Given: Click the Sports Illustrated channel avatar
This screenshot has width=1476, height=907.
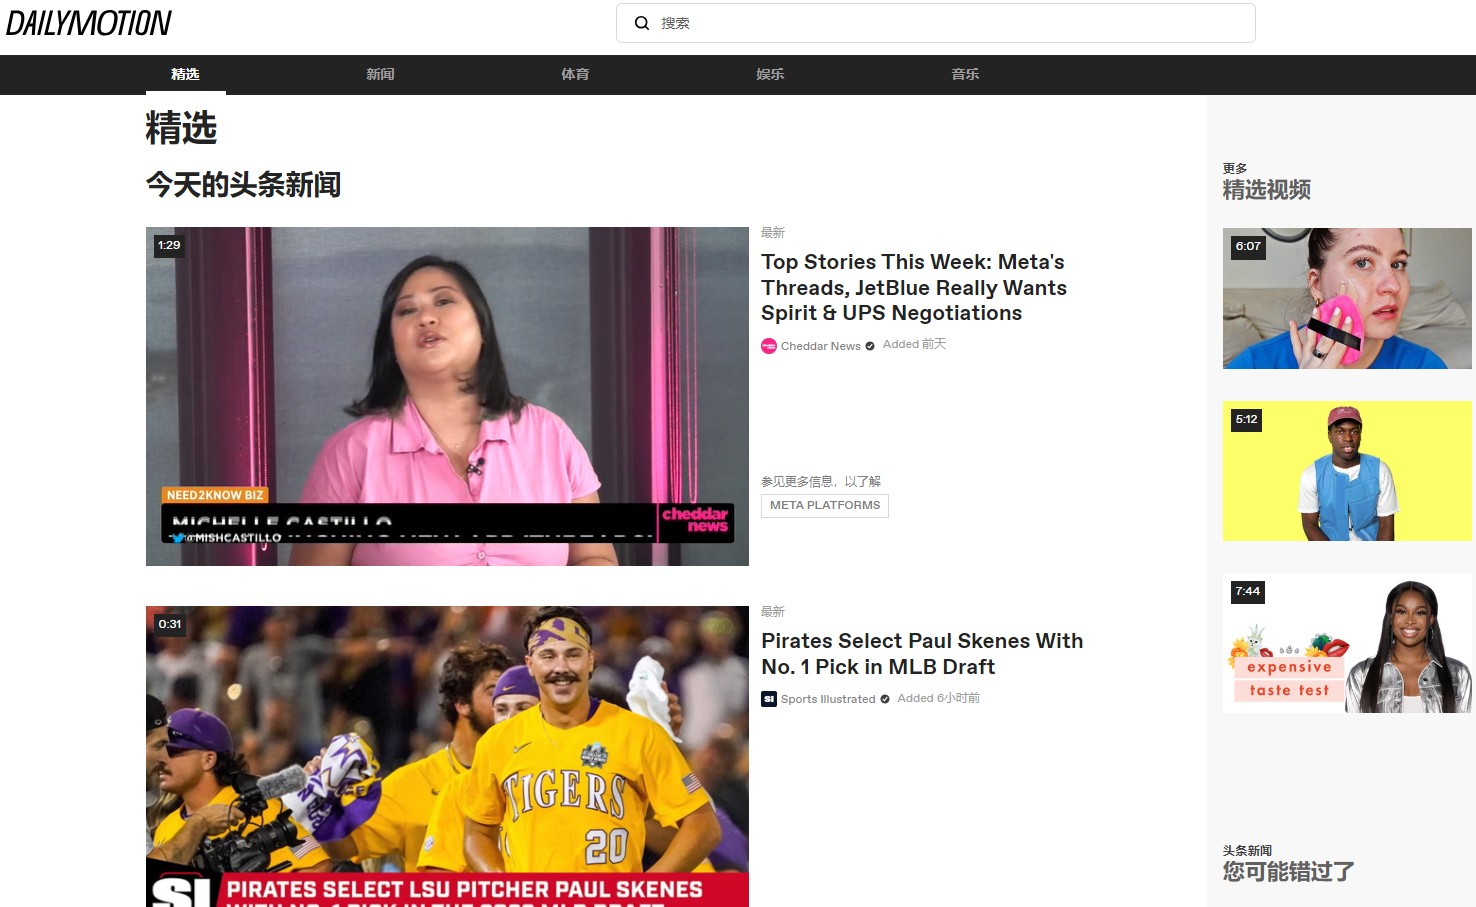Looking at the screenshot, I should tap(769, 699).
